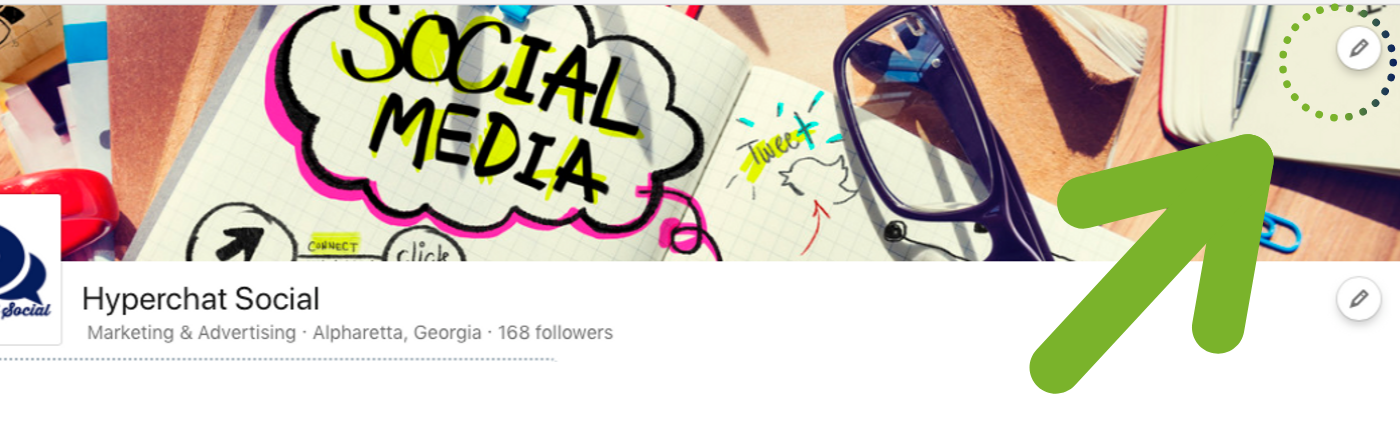Click the pencil icon on the cover image

coord(1358,47)
